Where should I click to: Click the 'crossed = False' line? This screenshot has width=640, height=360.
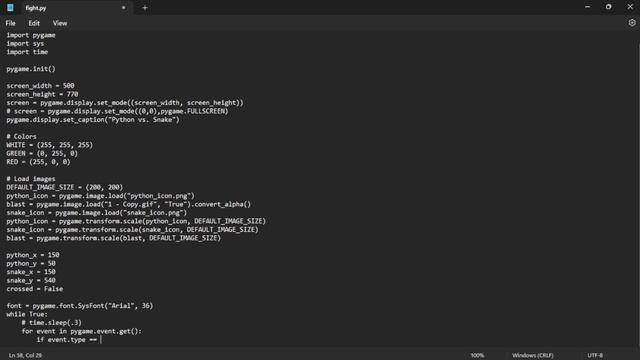35,289
